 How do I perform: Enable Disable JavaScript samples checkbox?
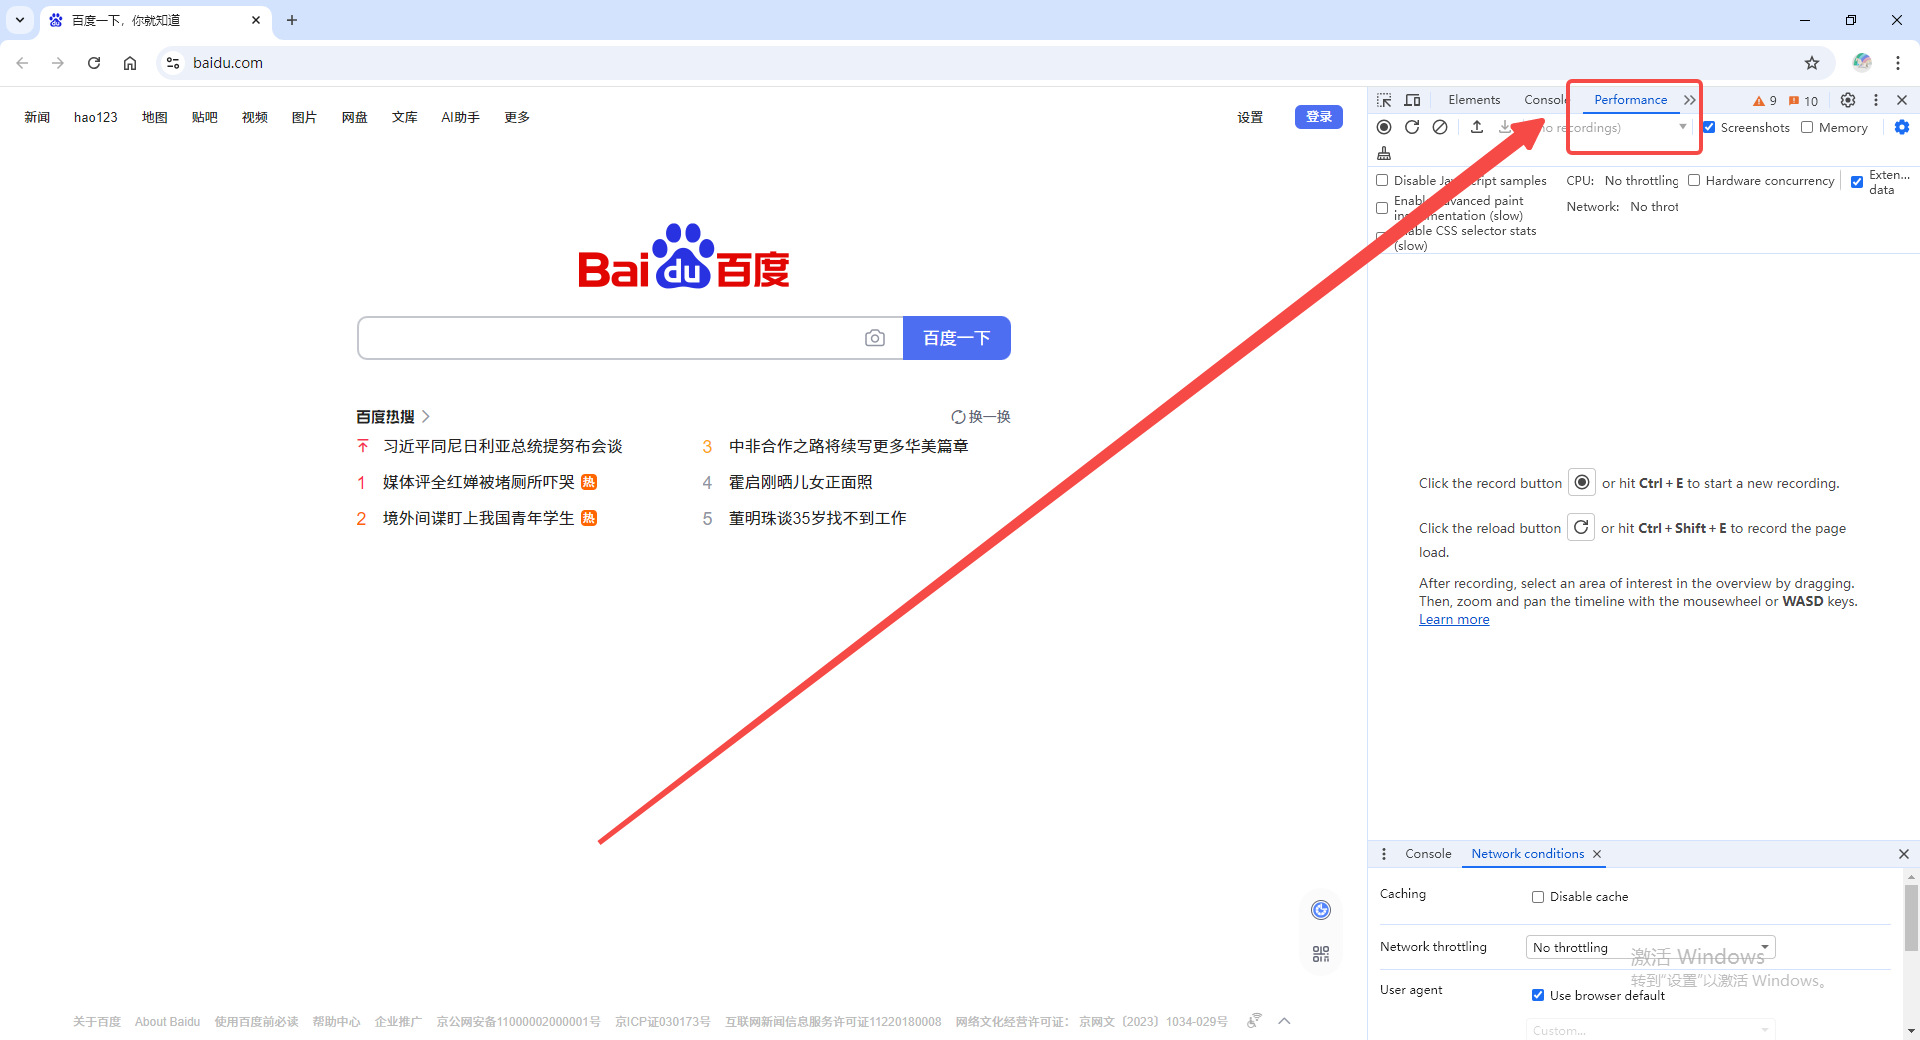coord(1382,180)
